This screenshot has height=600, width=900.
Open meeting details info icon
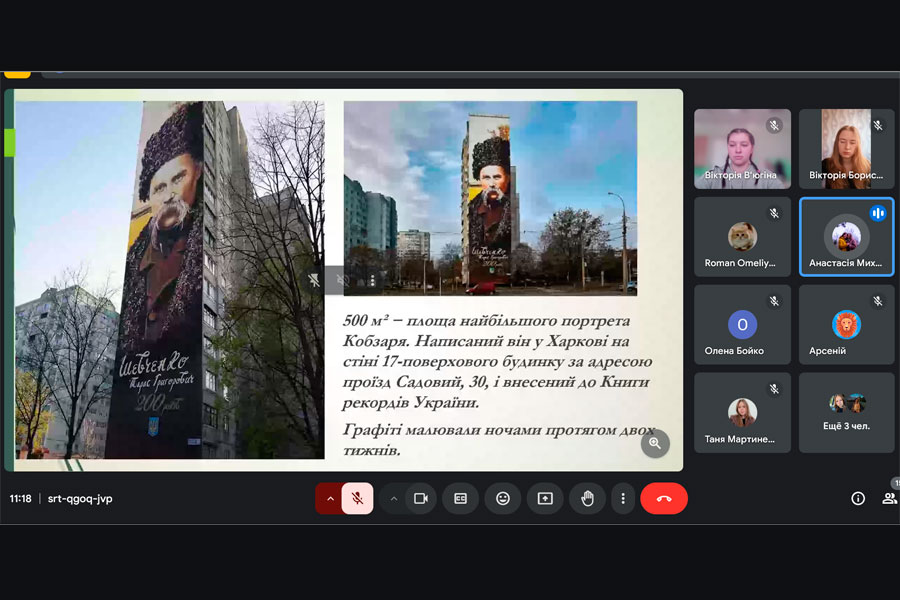click(x=858, y=498)
